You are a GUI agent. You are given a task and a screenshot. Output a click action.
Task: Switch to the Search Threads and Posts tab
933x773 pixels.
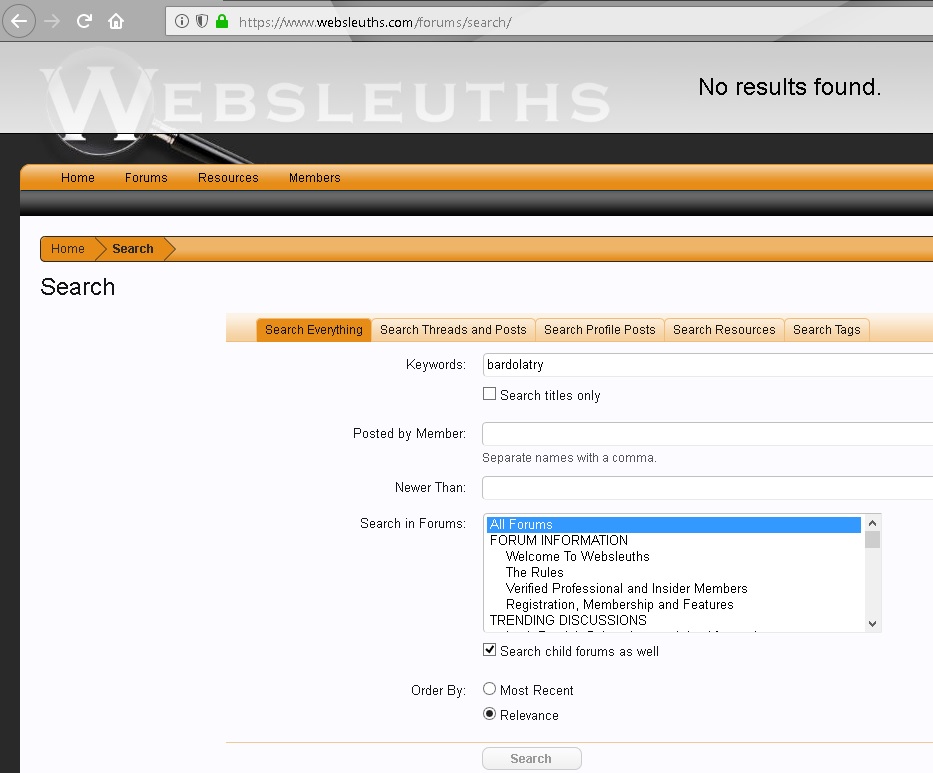(x=453, y=330)
